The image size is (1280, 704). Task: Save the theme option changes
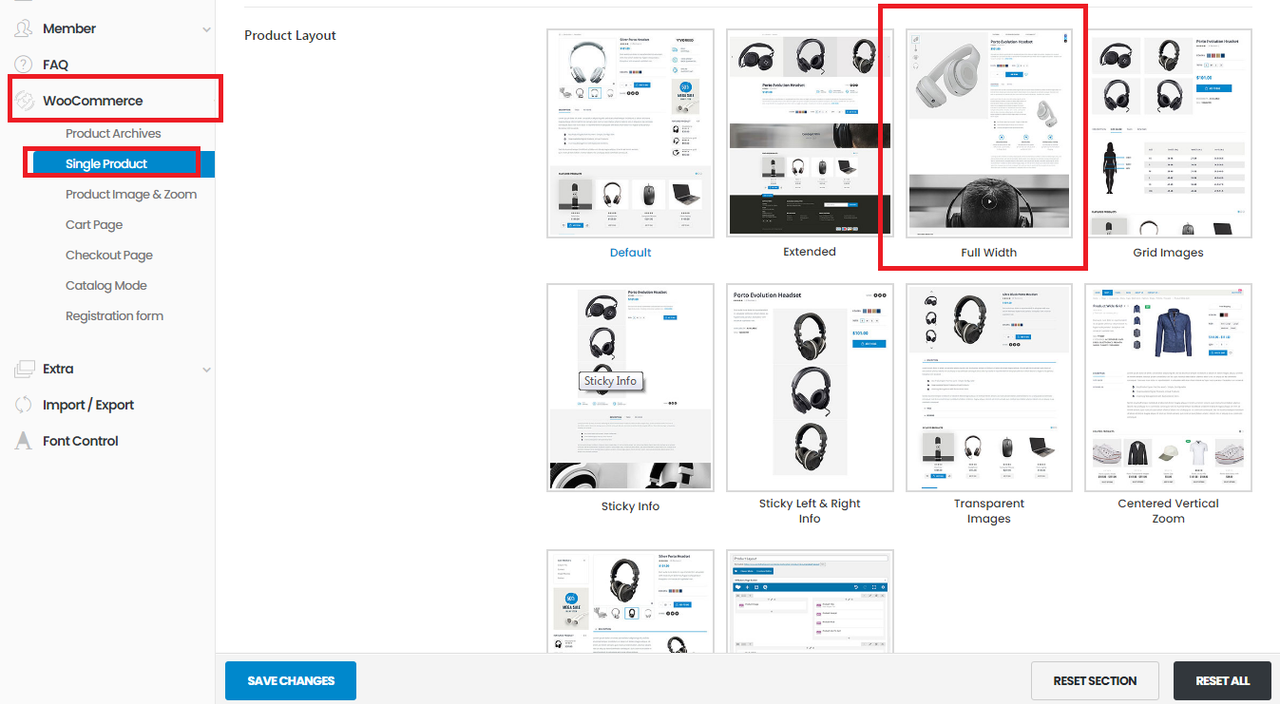tap(290, 681)
